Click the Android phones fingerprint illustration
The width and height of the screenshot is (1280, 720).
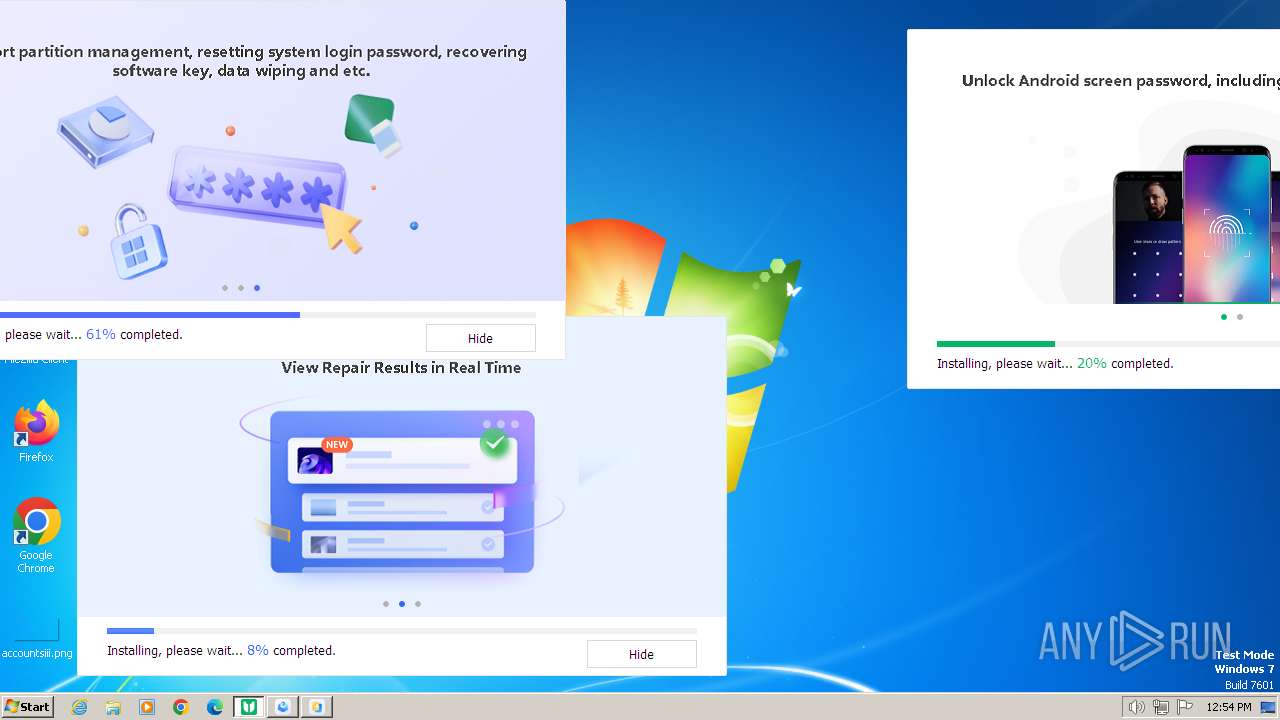pyautogui.click(x=1197, y=225)
